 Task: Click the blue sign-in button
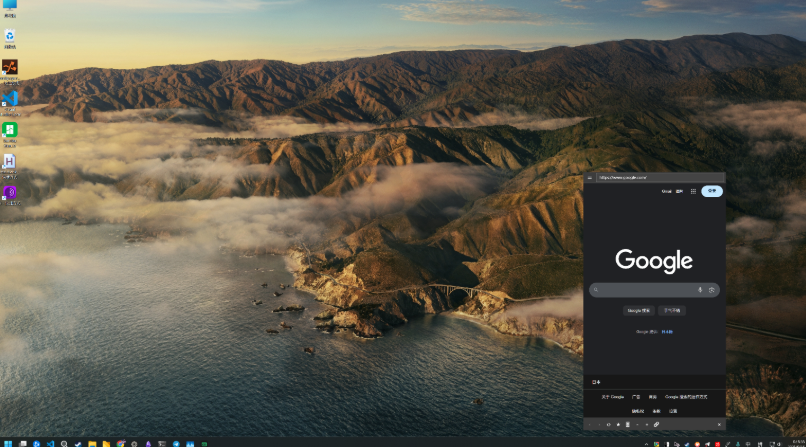click(x=712, y=190)
